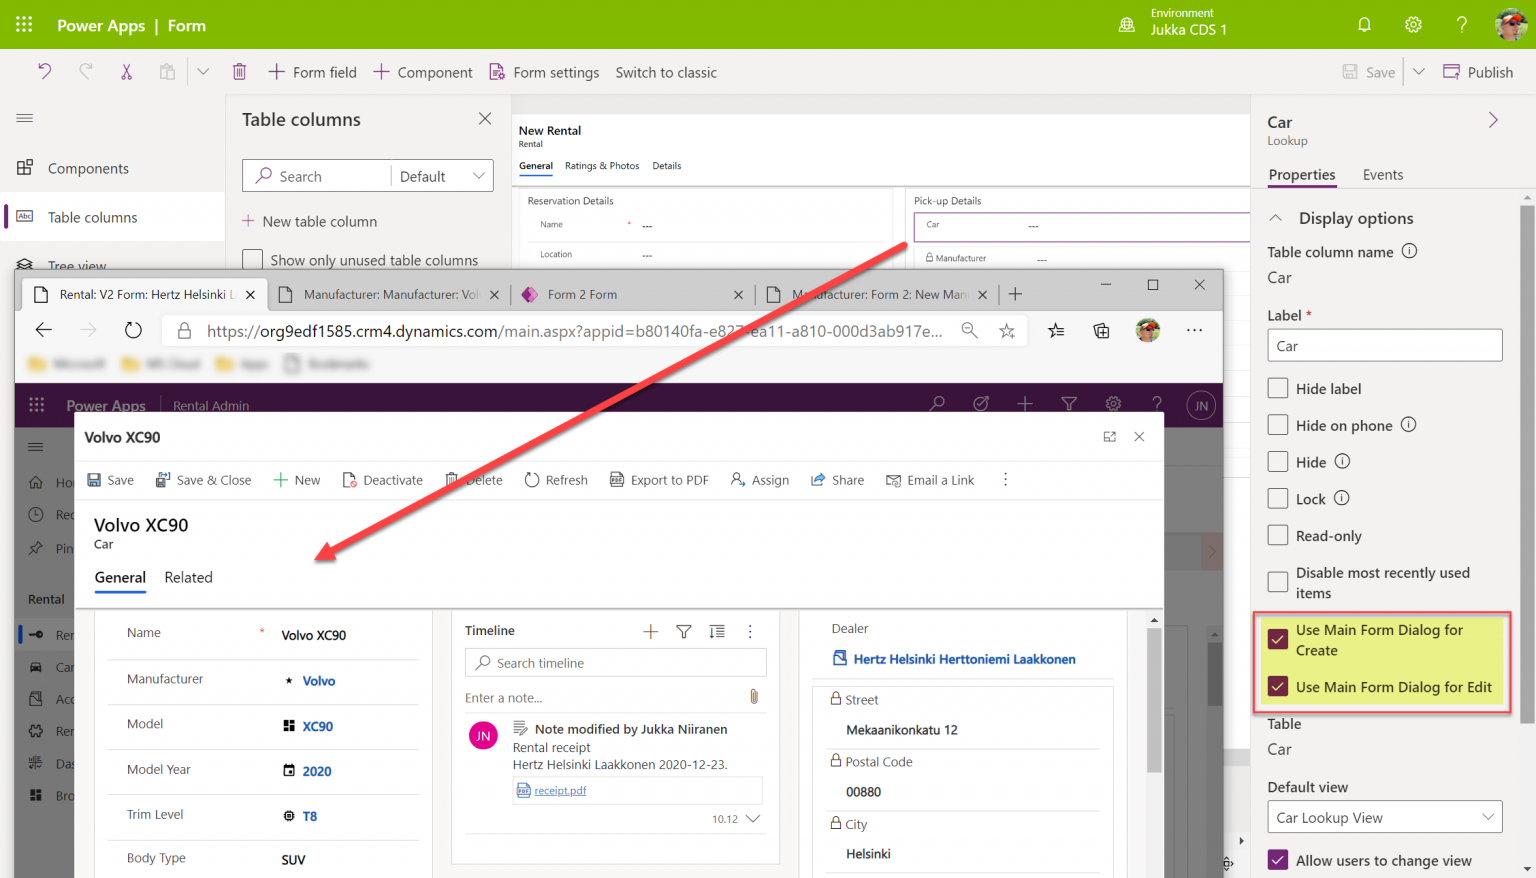The height and width of the screenshot is (878, 1536).
Task: Click the undo icon in the form toolbar
Action: point(44,72)
